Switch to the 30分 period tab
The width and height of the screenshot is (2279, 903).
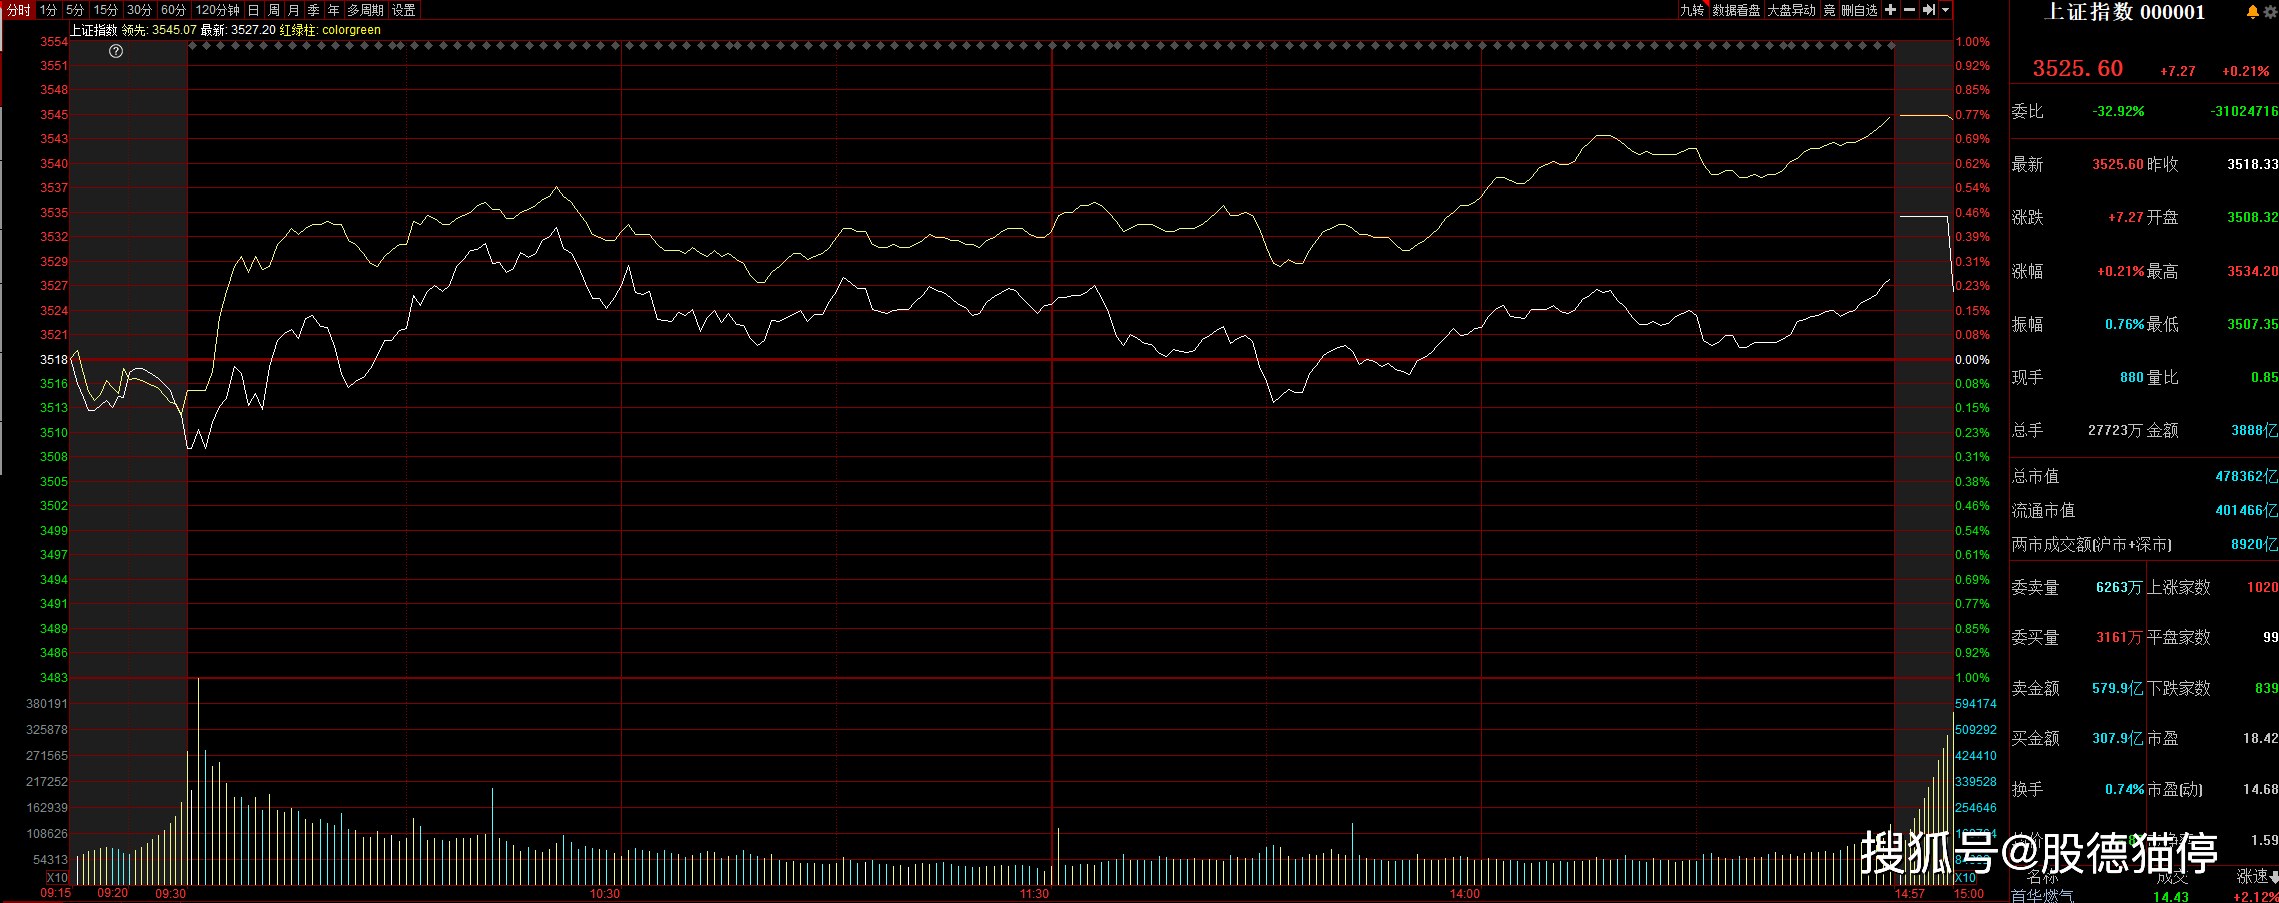[140, 10]
